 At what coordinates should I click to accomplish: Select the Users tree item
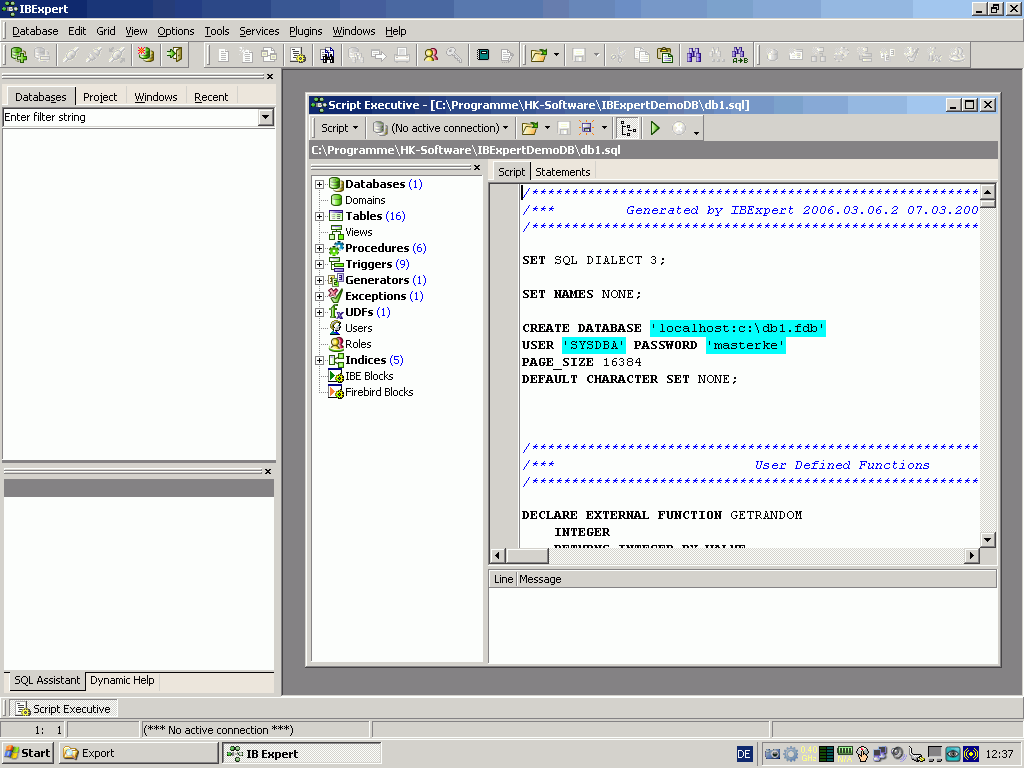359,328
